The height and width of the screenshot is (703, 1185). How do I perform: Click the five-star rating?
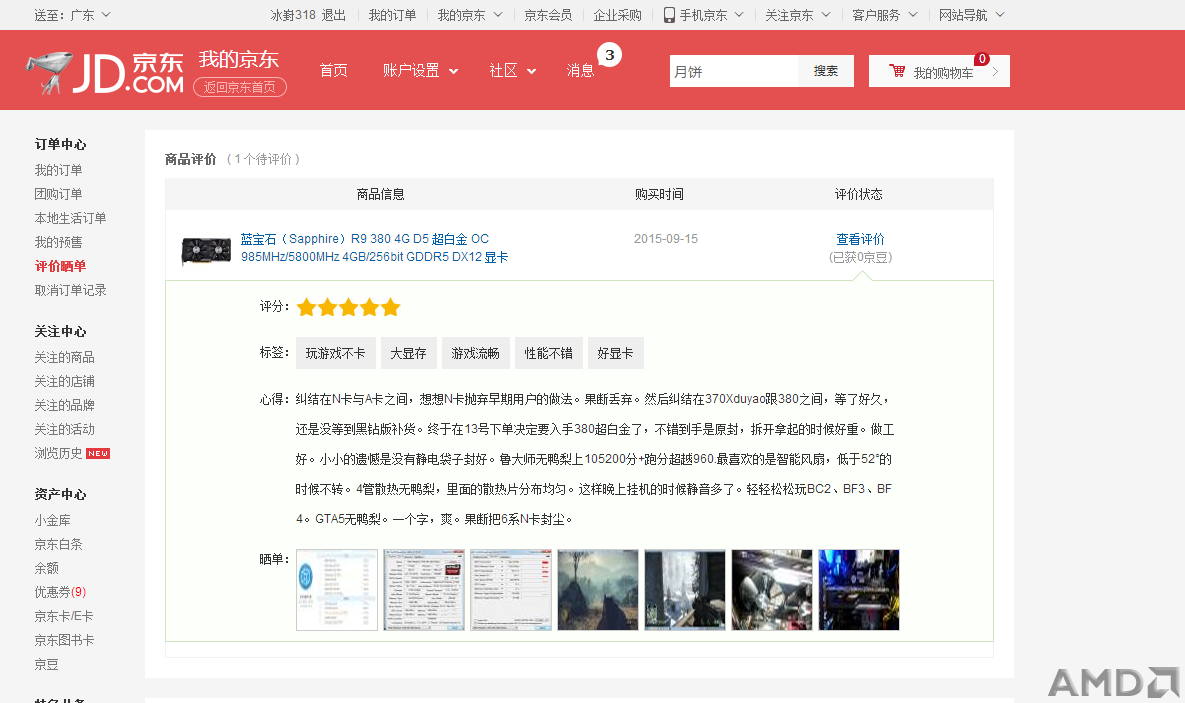(x=348, y=307)
